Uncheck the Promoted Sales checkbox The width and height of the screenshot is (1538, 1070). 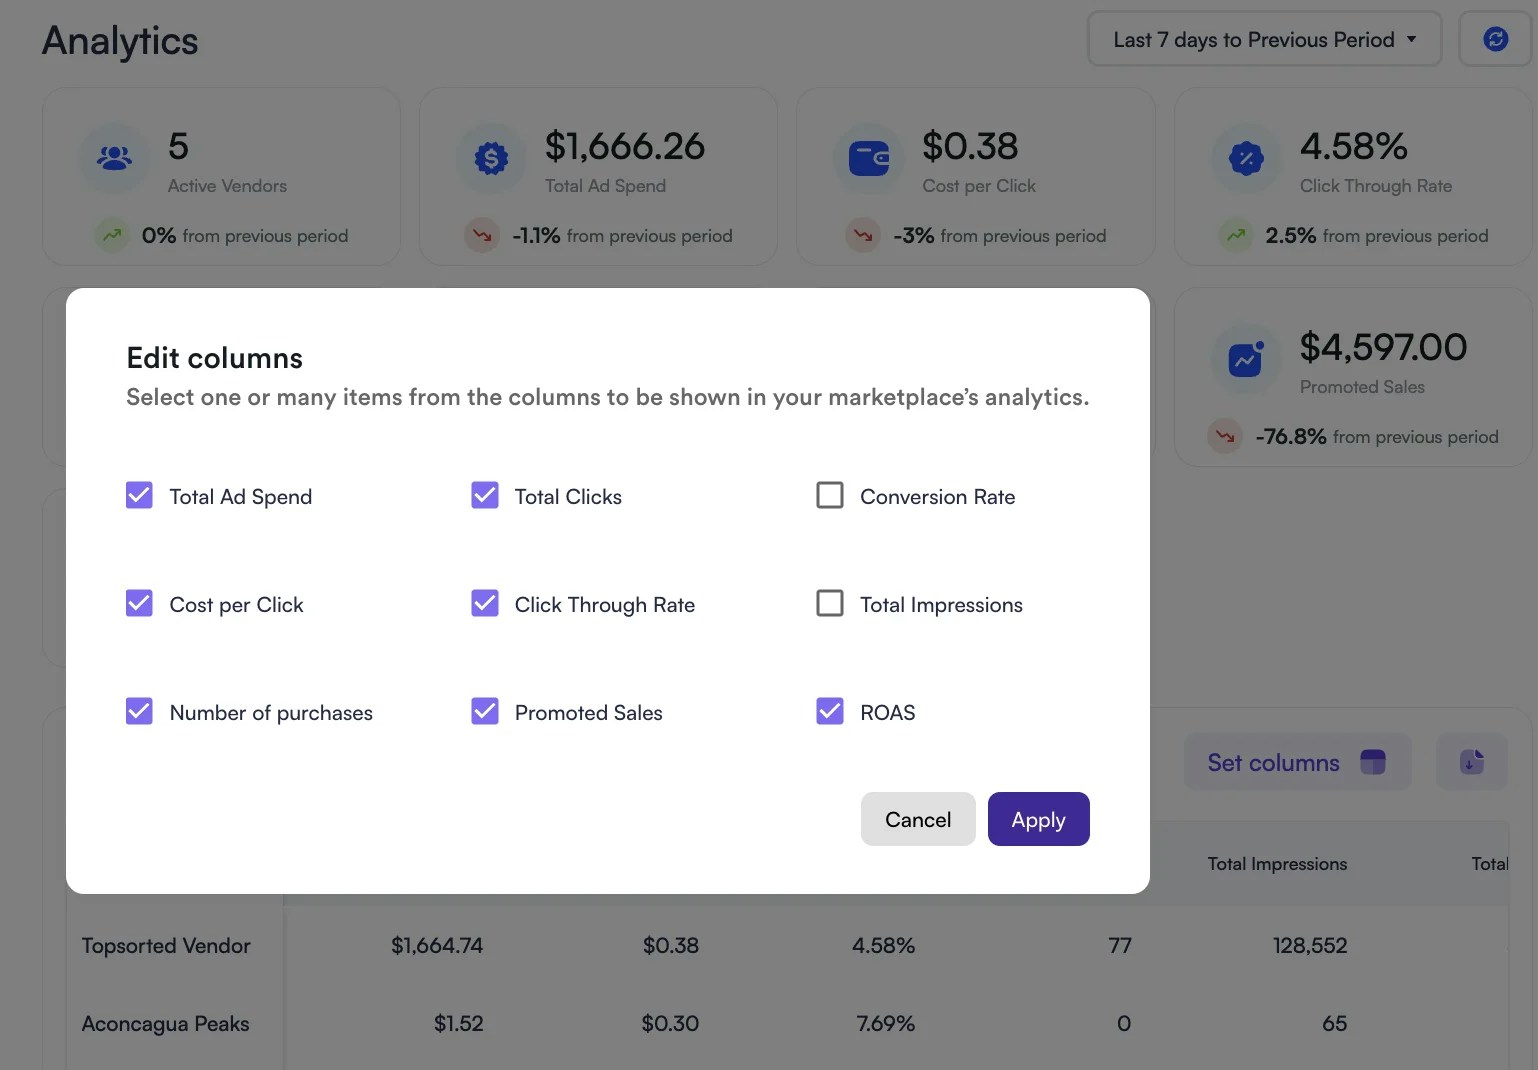tap(485, 711)
